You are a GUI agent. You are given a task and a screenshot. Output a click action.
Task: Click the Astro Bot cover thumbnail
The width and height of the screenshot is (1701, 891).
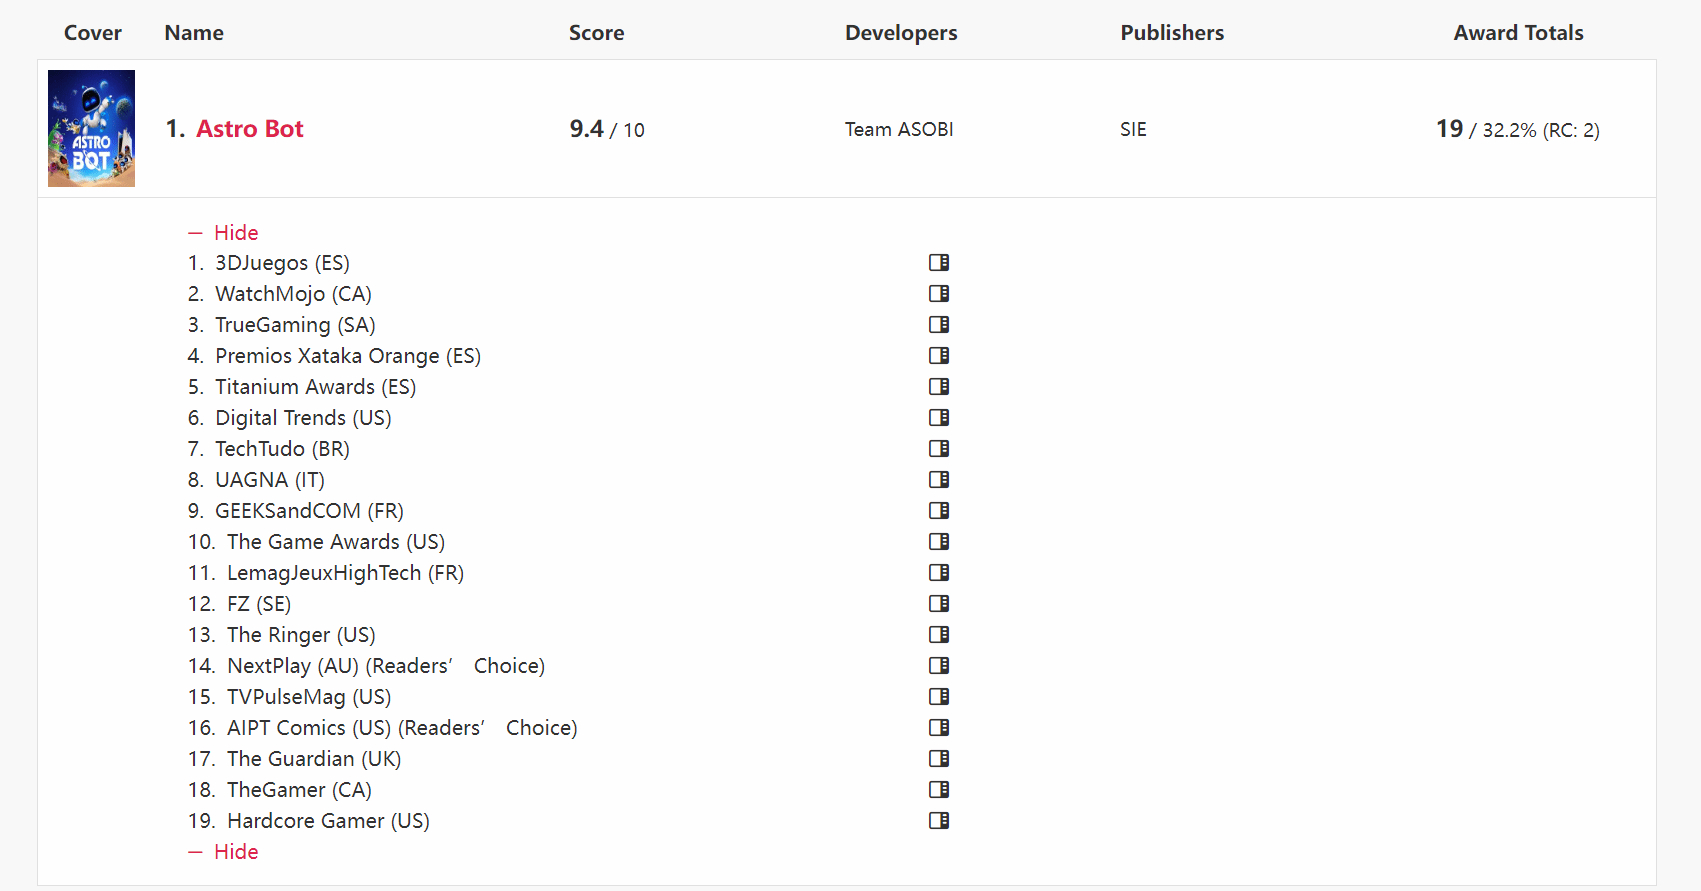[x=91, y=128]
